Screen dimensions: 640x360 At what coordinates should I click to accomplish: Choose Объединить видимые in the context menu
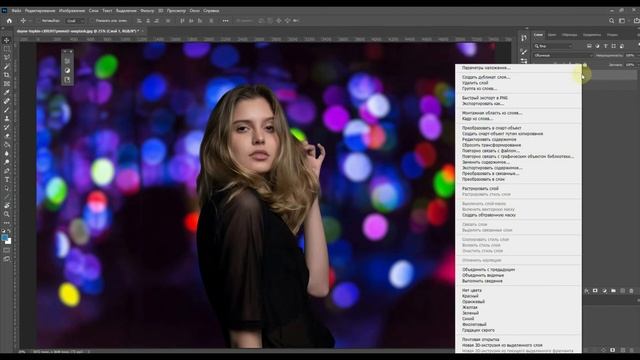(483, 275)
